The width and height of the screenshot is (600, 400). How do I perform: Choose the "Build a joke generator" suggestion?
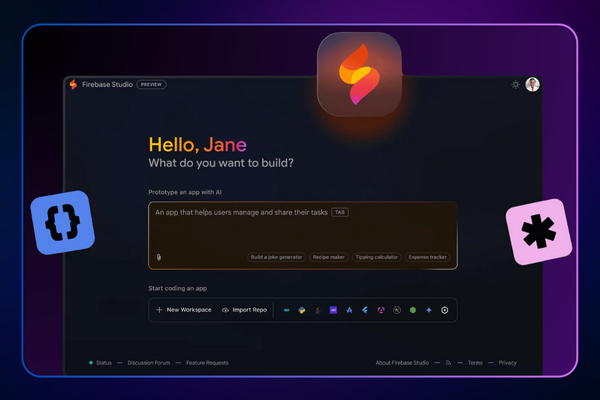click(x=277, y=257)
